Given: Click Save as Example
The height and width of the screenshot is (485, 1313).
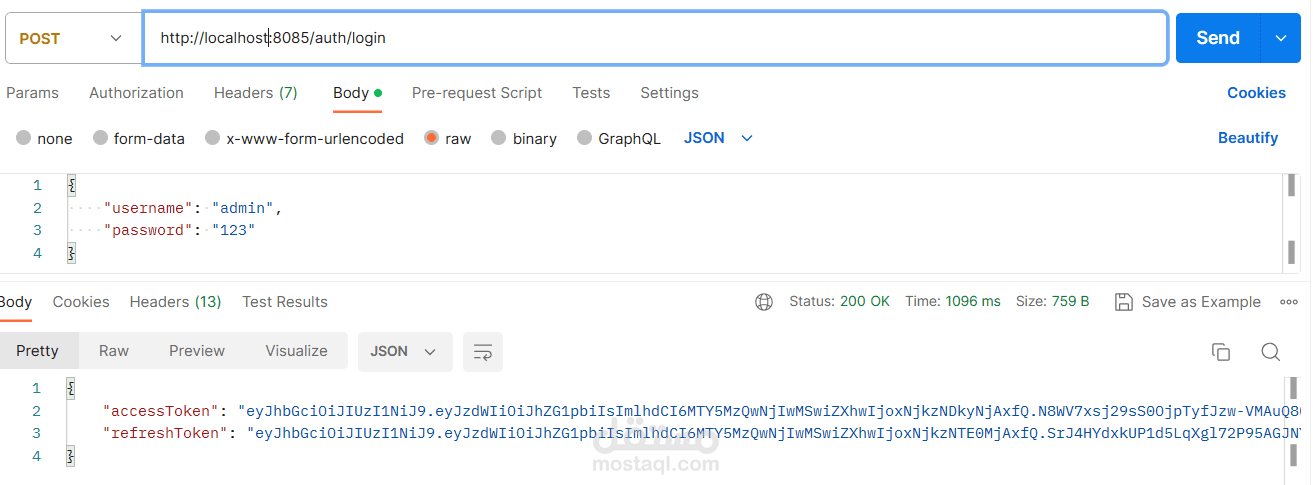Looking at the screenshot, I should [1201, 302].
